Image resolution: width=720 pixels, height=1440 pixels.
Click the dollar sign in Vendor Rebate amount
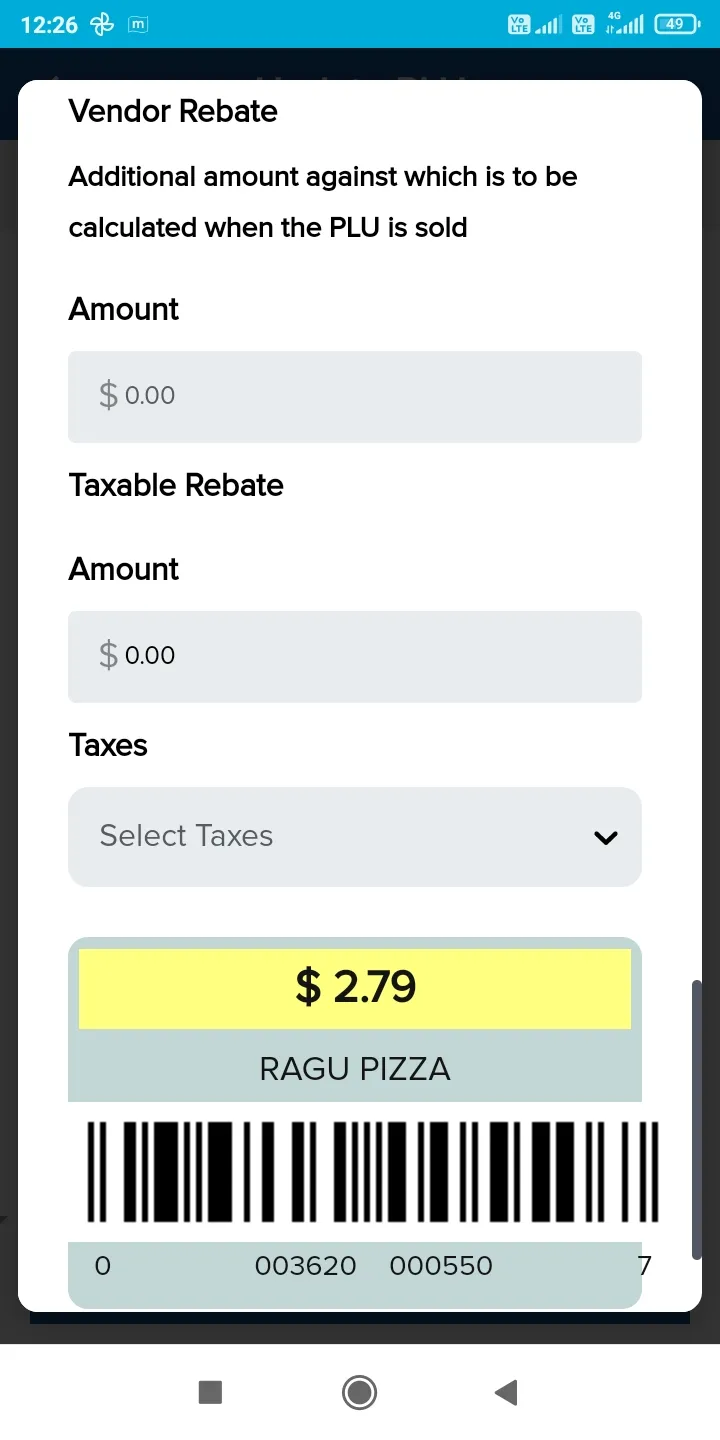[x=108, y=395]
